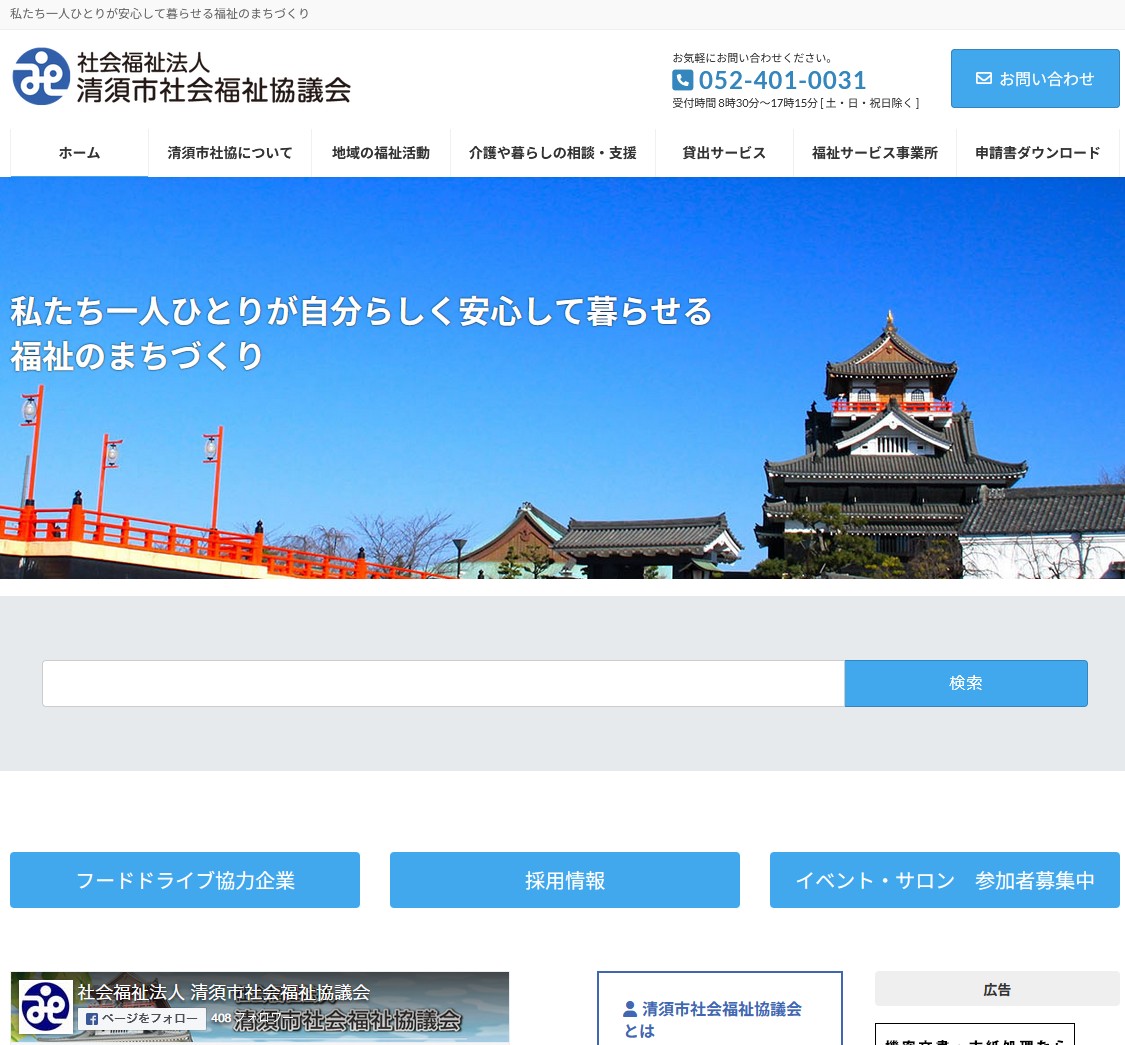Click the person icon beside 清須市社会福祉協議会とは
The image size is (1125, 1045).
(630, 1009)
